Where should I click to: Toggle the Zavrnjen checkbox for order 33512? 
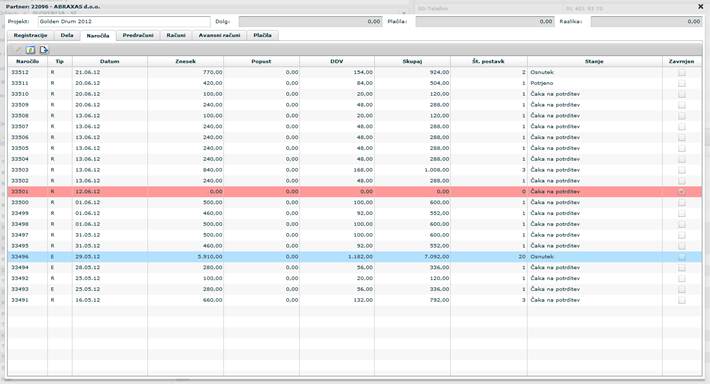(681, 72)
